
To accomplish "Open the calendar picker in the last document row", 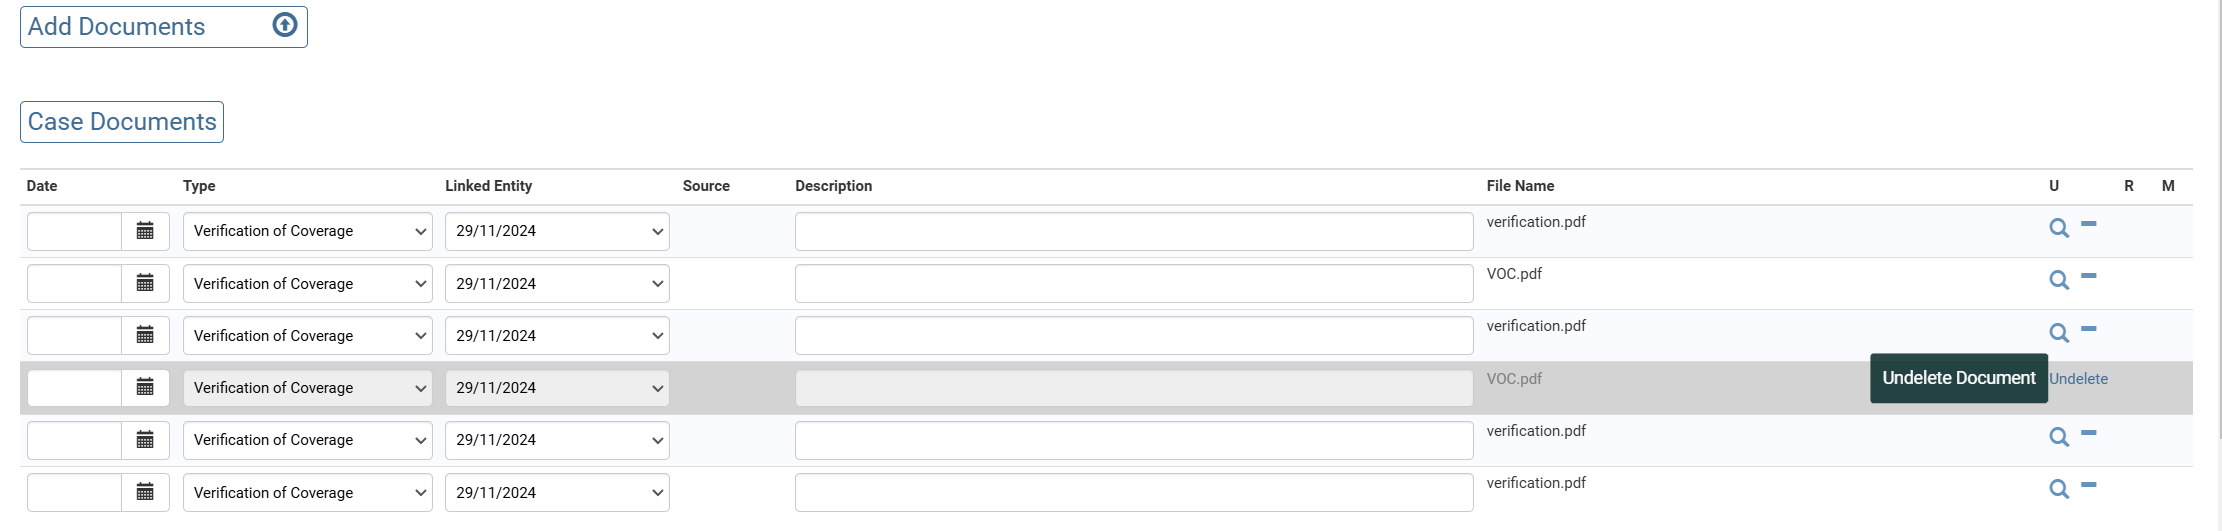I will click(x=145, y=492).
